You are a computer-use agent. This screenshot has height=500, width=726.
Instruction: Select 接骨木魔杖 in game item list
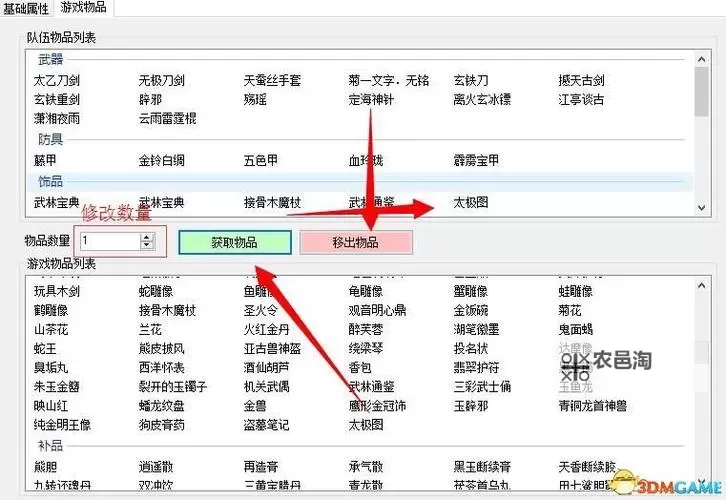click(167, 310)
